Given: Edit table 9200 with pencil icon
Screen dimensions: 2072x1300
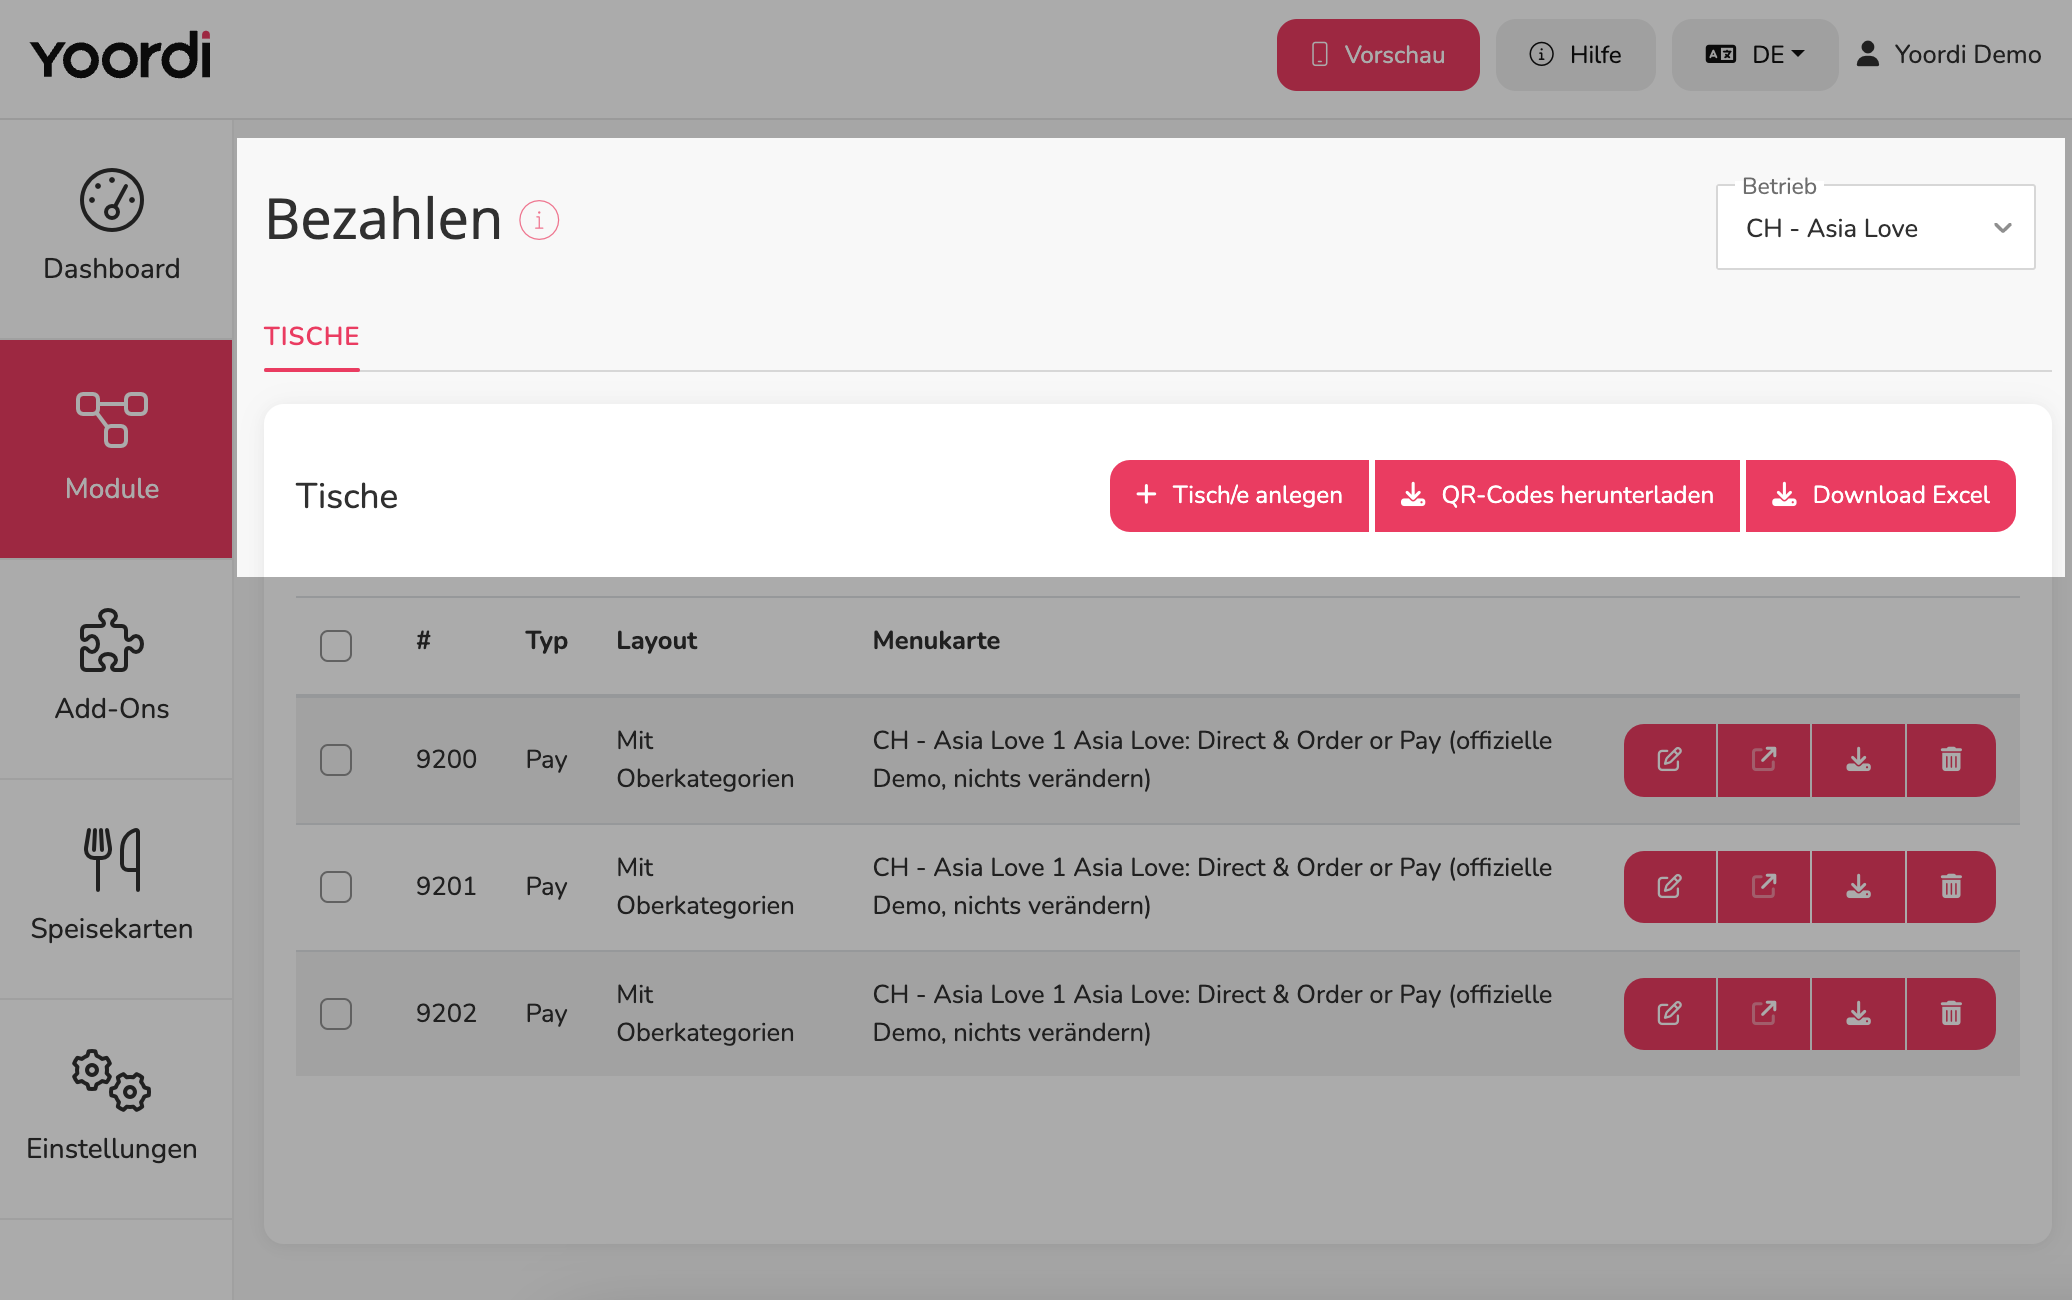Looking at the screenshot, I should point(1670,760).
